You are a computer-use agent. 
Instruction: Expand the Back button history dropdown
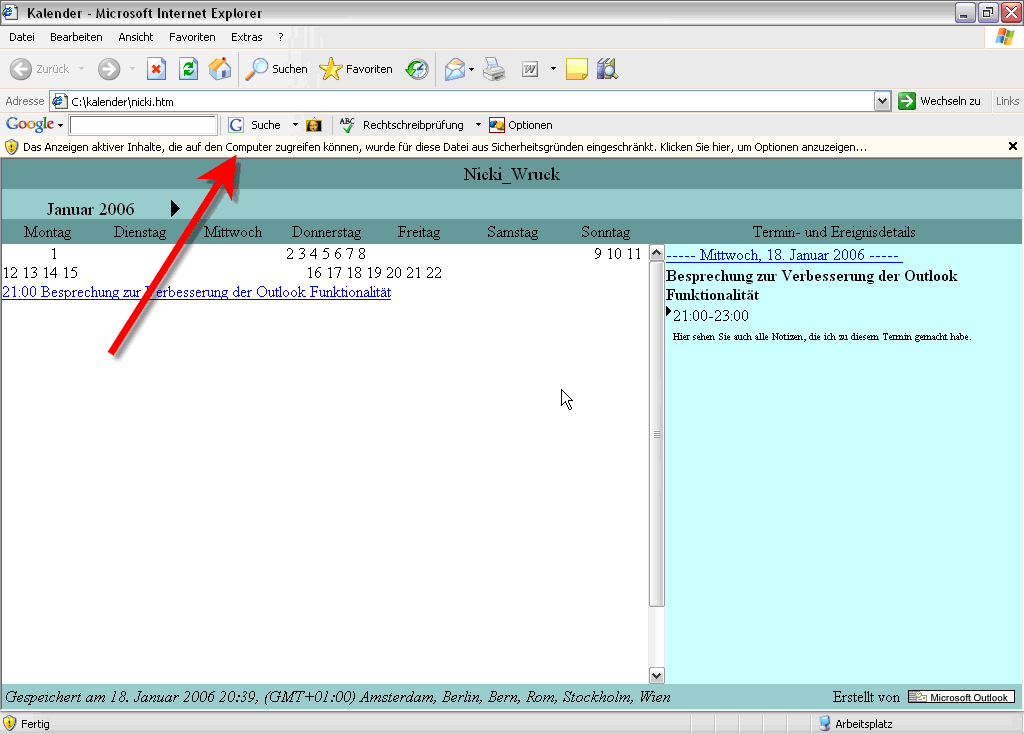(82, 69)
